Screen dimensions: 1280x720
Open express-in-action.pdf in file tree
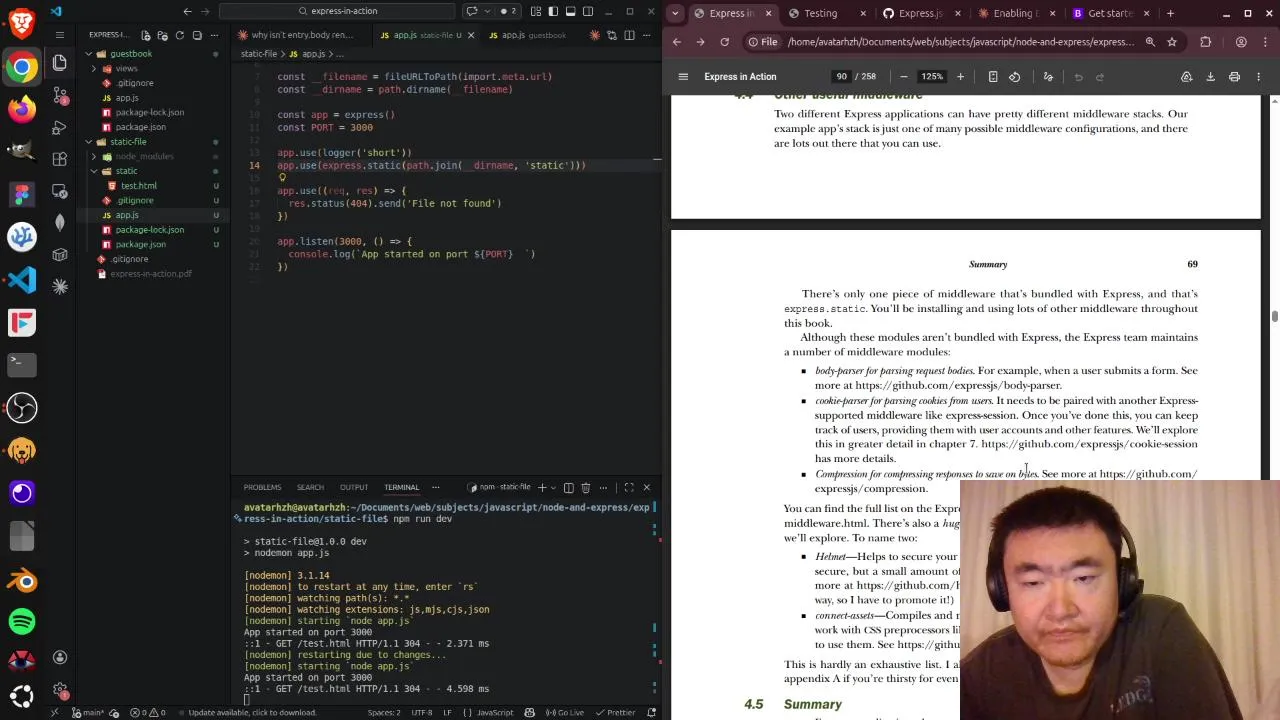point(150,274)
